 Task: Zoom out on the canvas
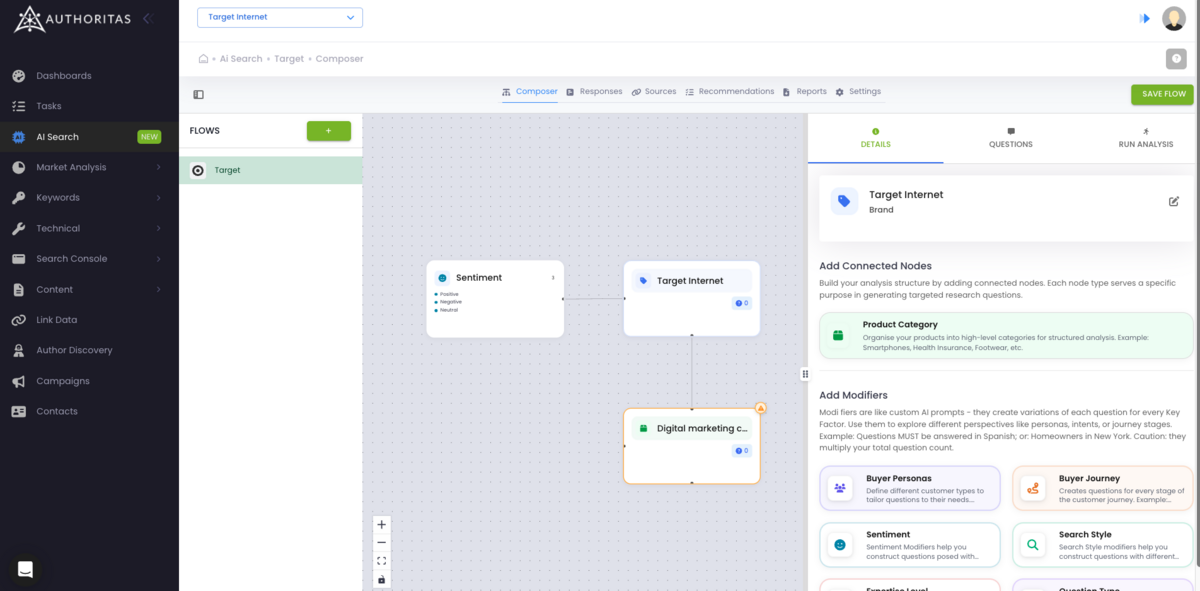(381, 543)
